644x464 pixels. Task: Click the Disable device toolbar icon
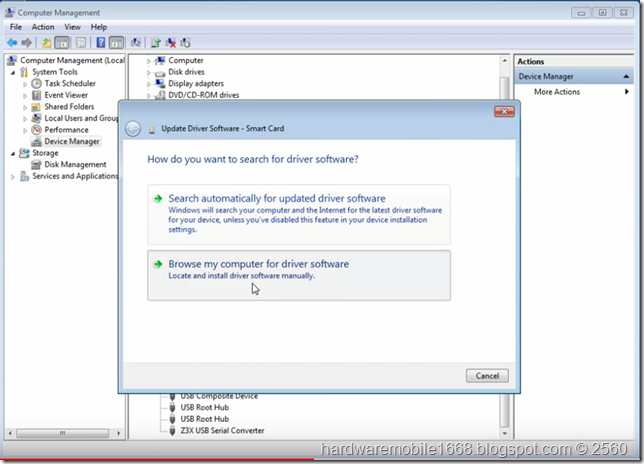coord(185,42)
